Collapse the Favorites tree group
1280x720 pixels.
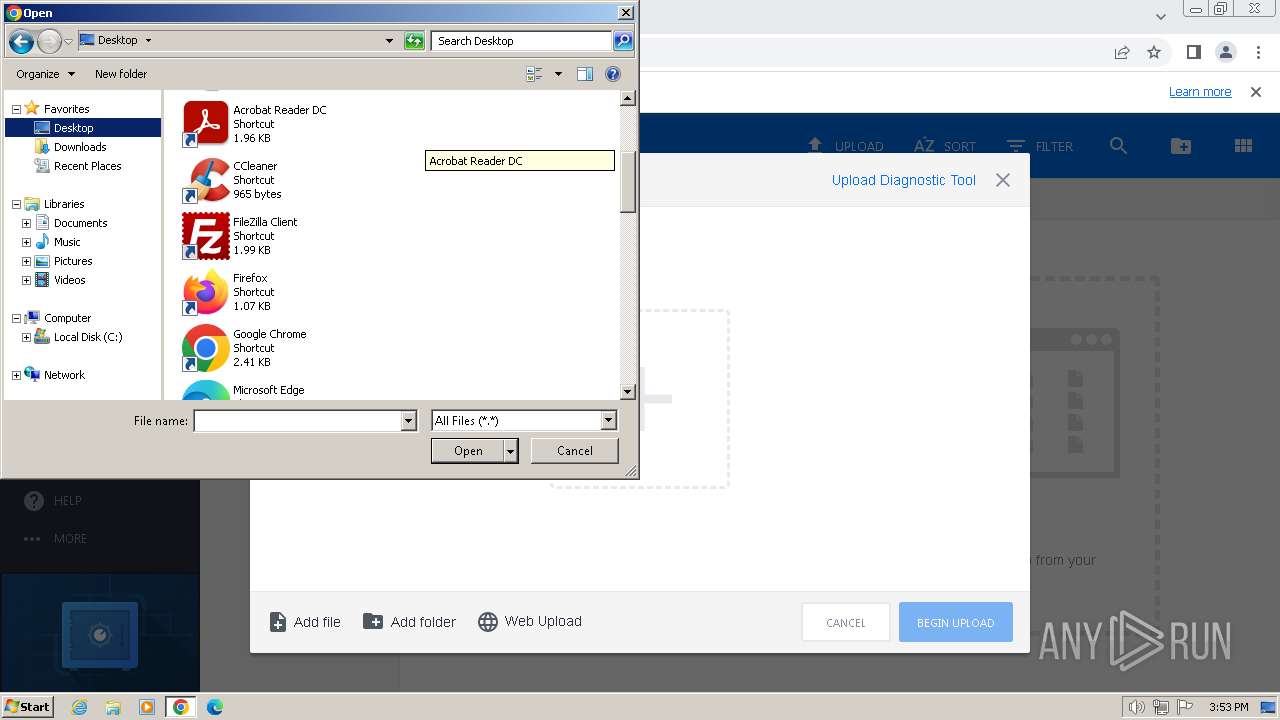tap(16, 109)
